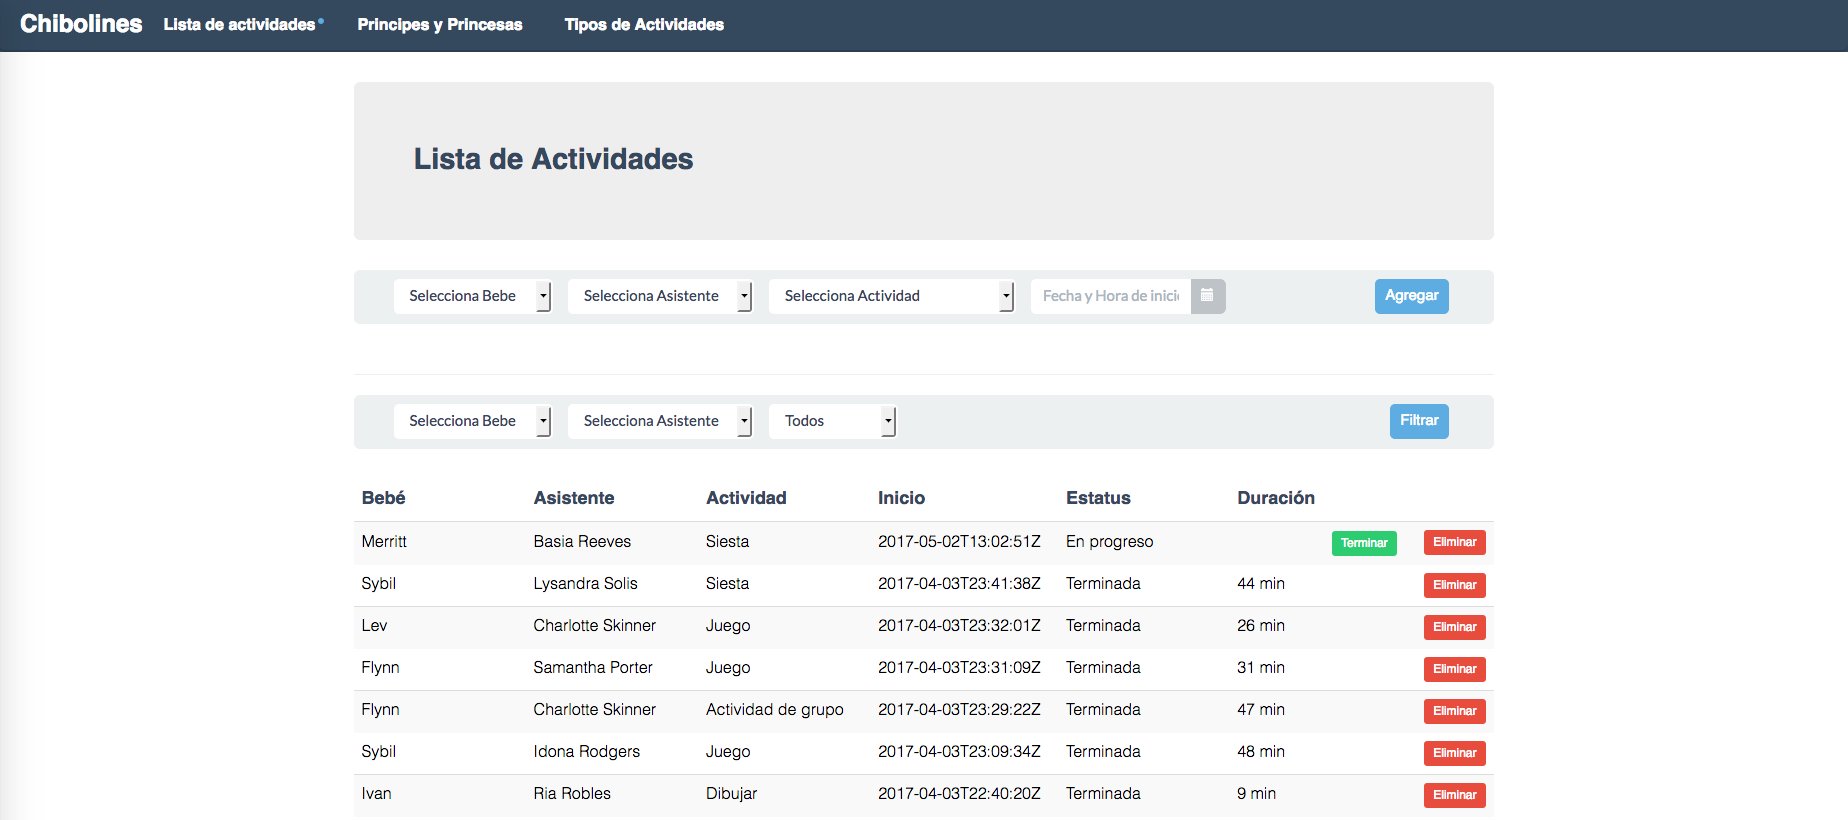
Task: Switch to Principes y Princesas page
Action: tap(440, 25)
